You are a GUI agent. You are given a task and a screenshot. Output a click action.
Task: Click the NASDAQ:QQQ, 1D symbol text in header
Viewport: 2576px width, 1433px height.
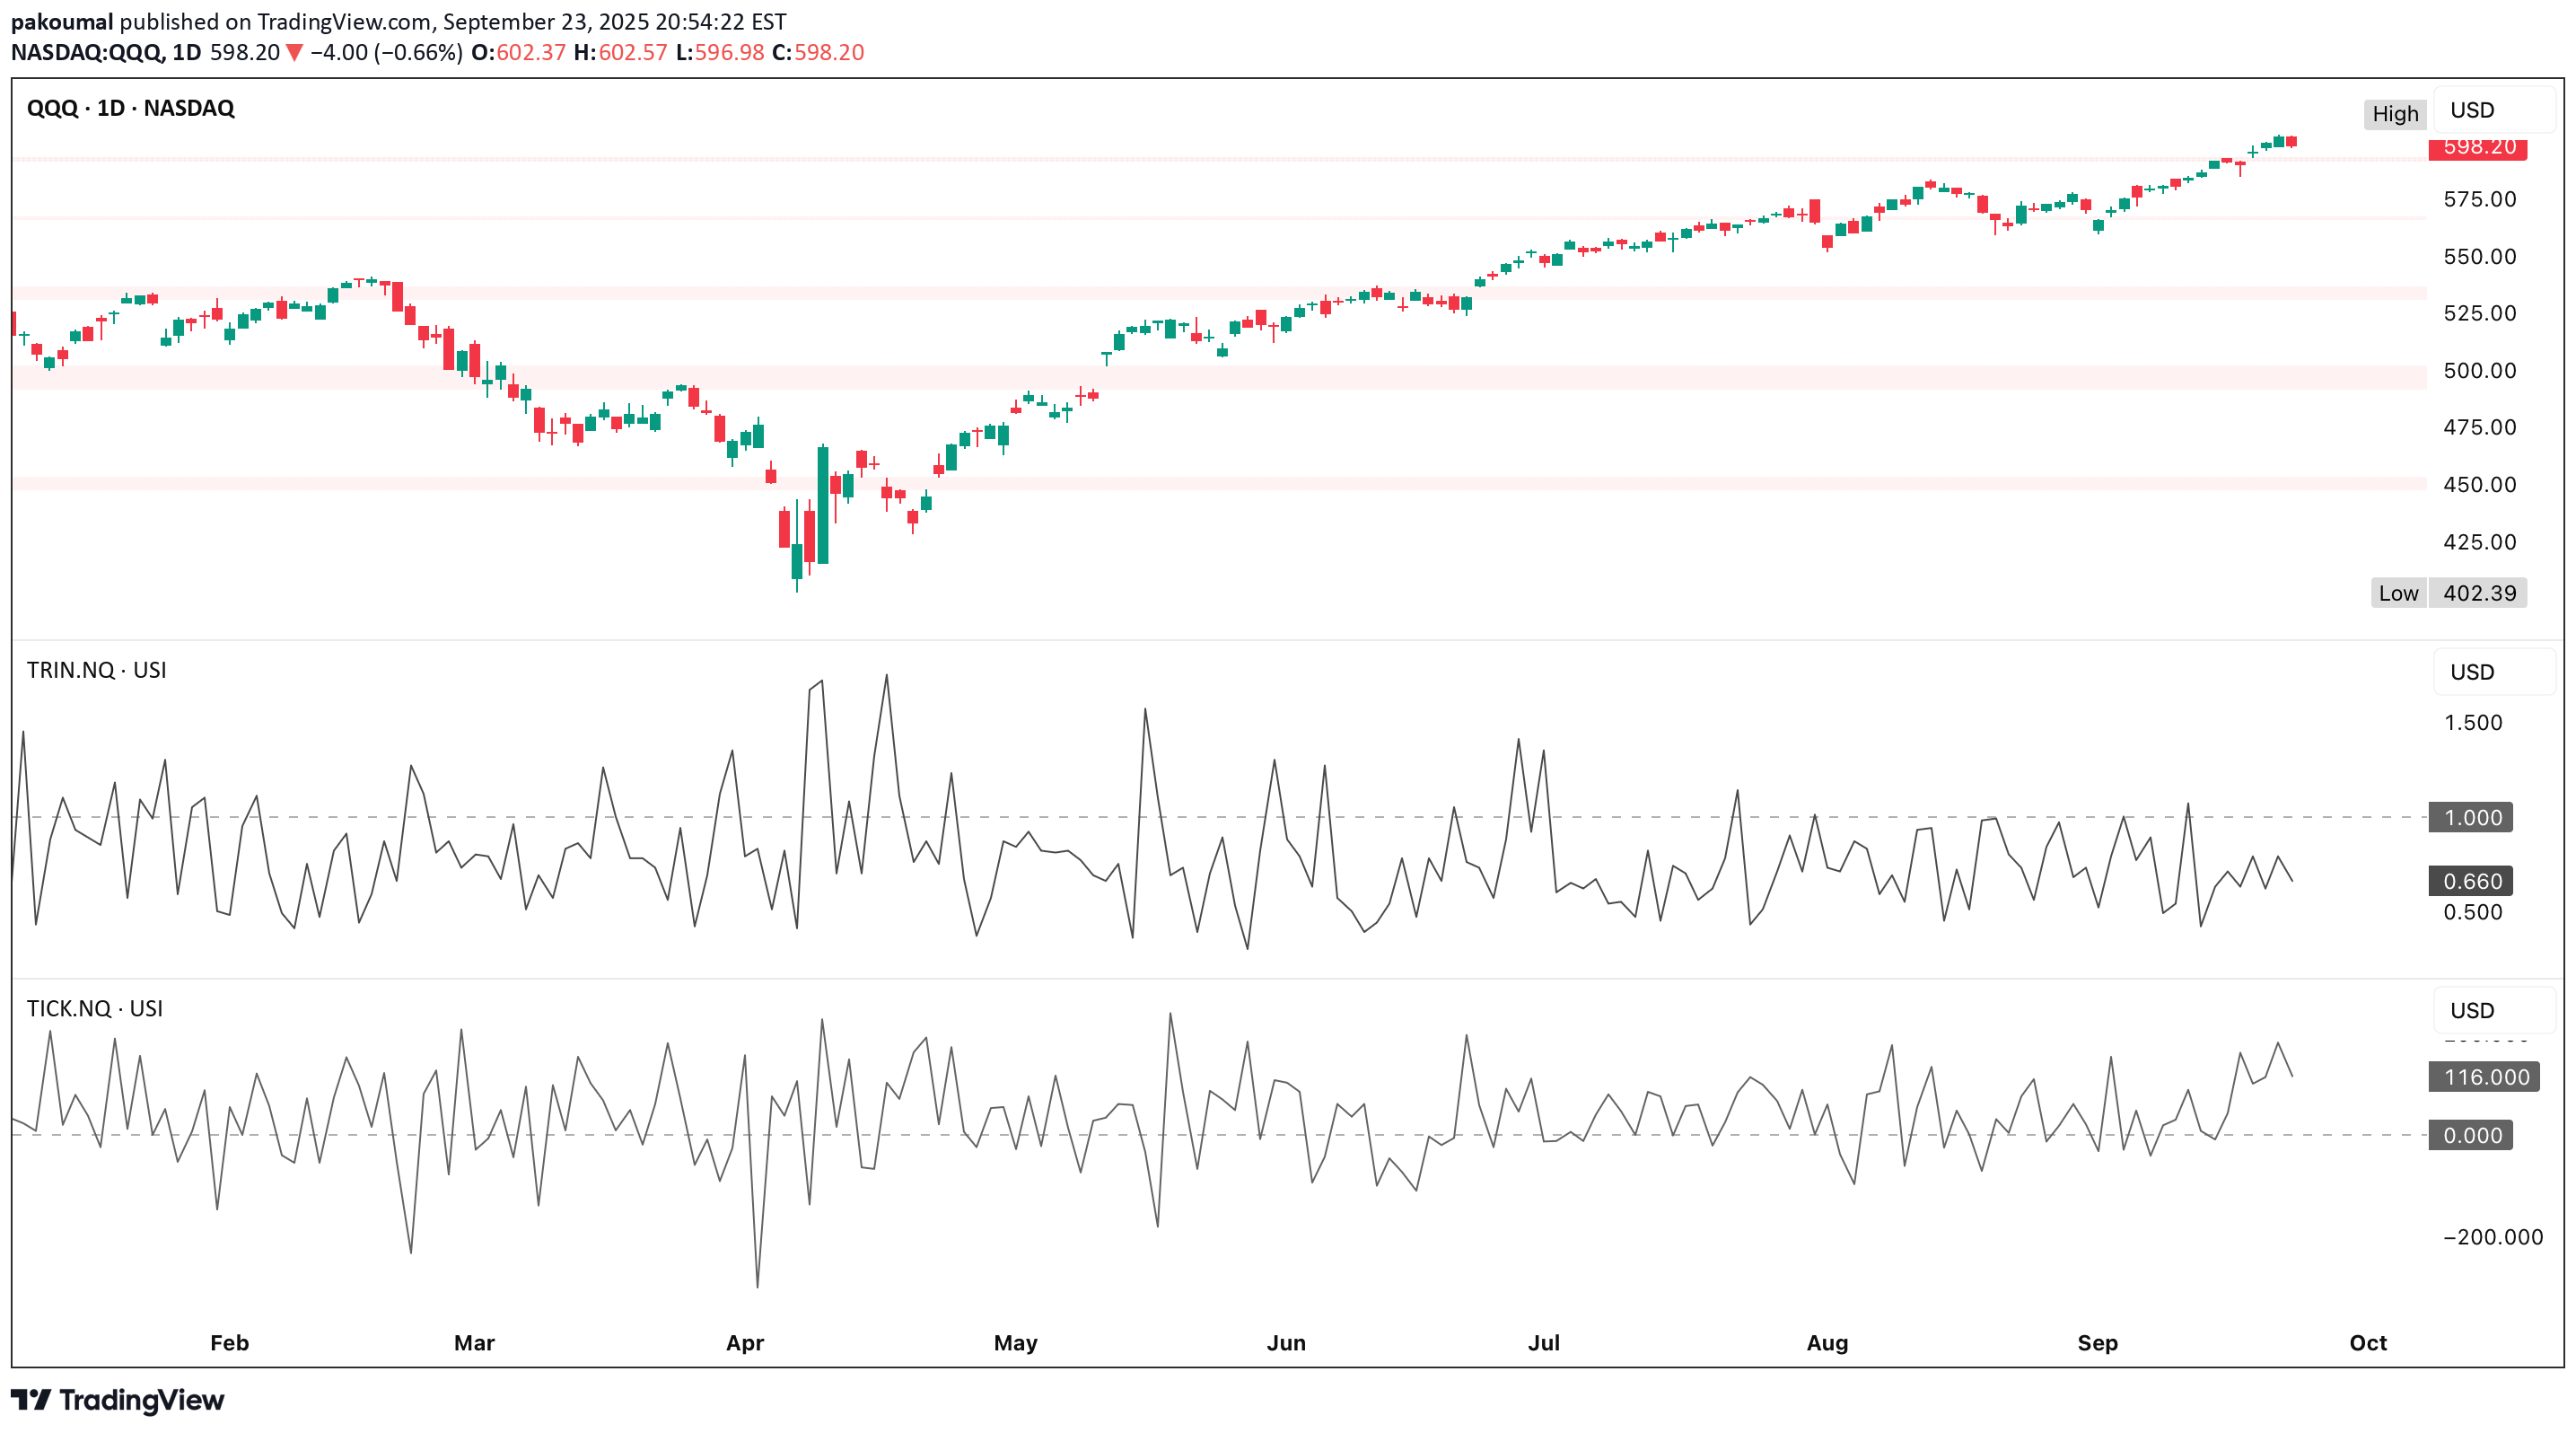106,52
